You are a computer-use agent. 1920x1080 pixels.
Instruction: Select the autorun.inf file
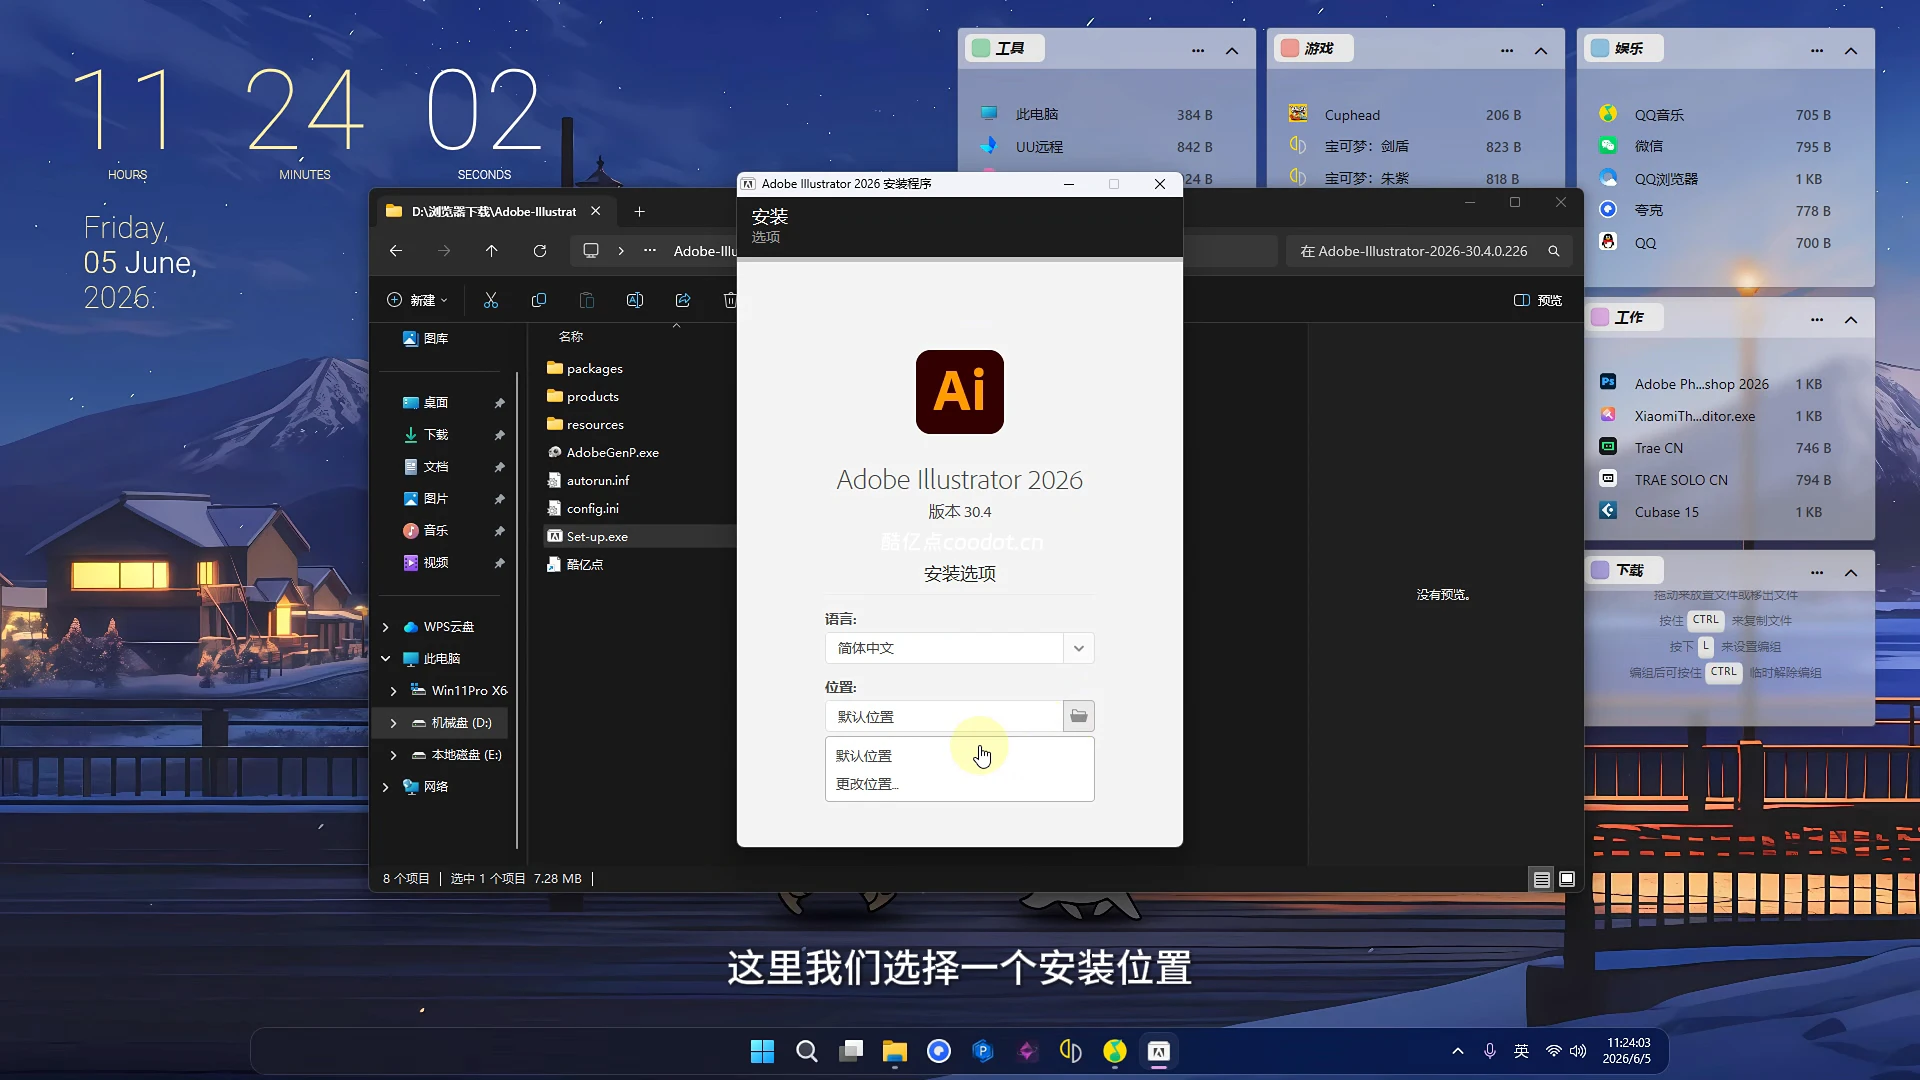pos(588,480)
